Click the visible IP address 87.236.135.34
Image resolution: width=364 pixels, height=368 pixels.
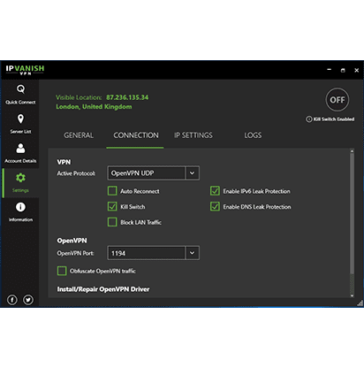pyautogui.click(x=127, y=97)
